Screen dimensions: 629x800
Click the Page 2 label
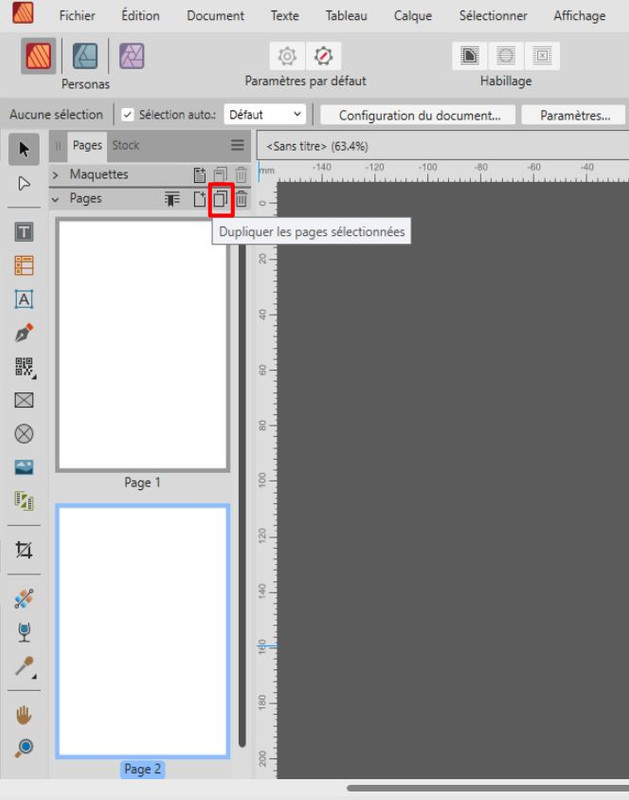(x=142, y=769)
